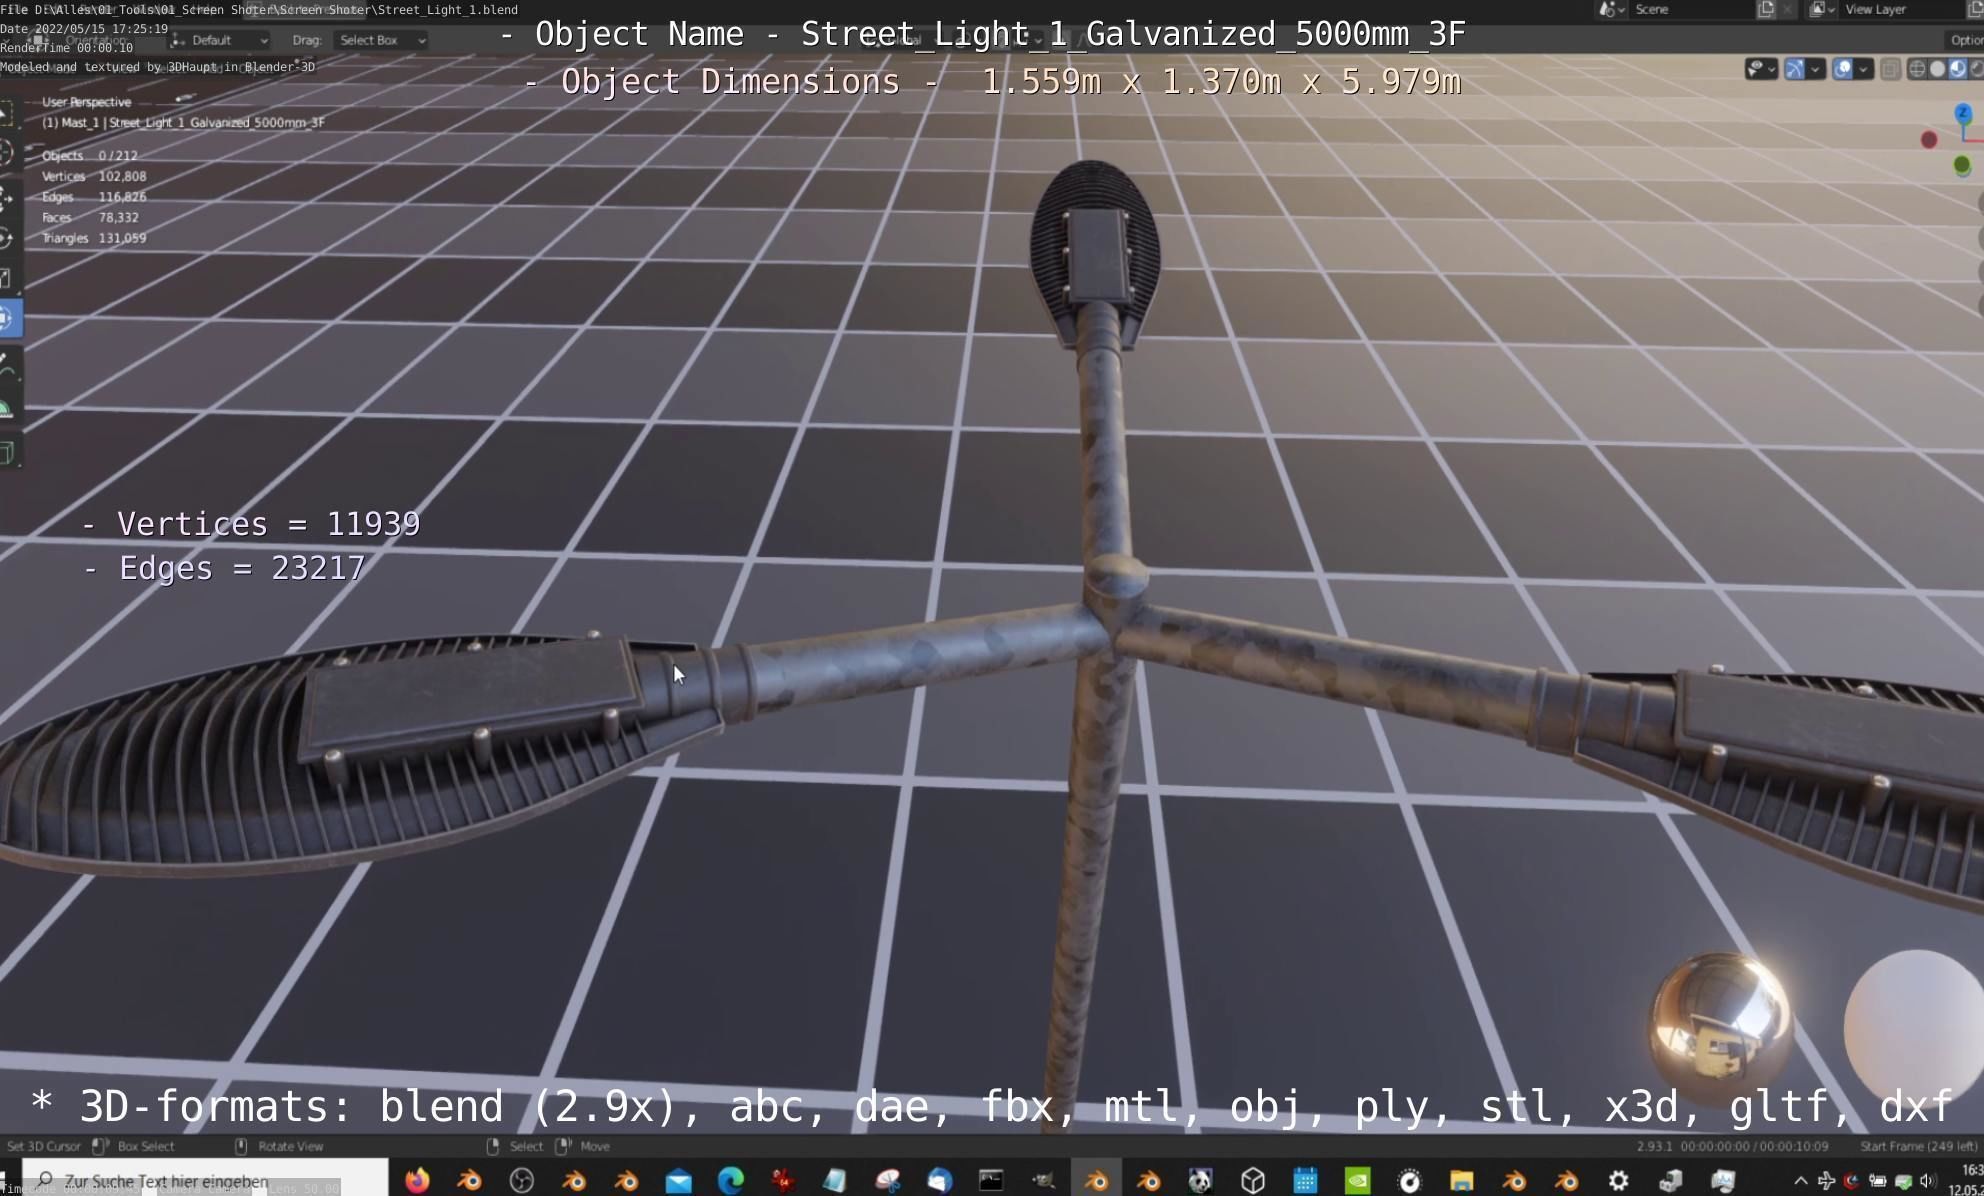Expand the system tray hidden icons chevron
This screenshot has height=1196, width=1984.
[1801, 1181]
